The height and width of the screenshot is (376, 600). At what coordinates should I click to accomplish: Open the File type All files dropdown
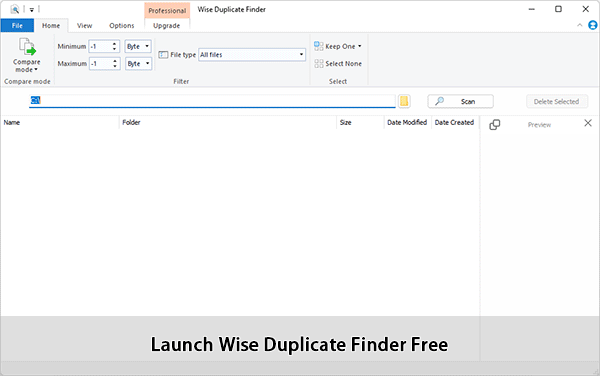252,55
